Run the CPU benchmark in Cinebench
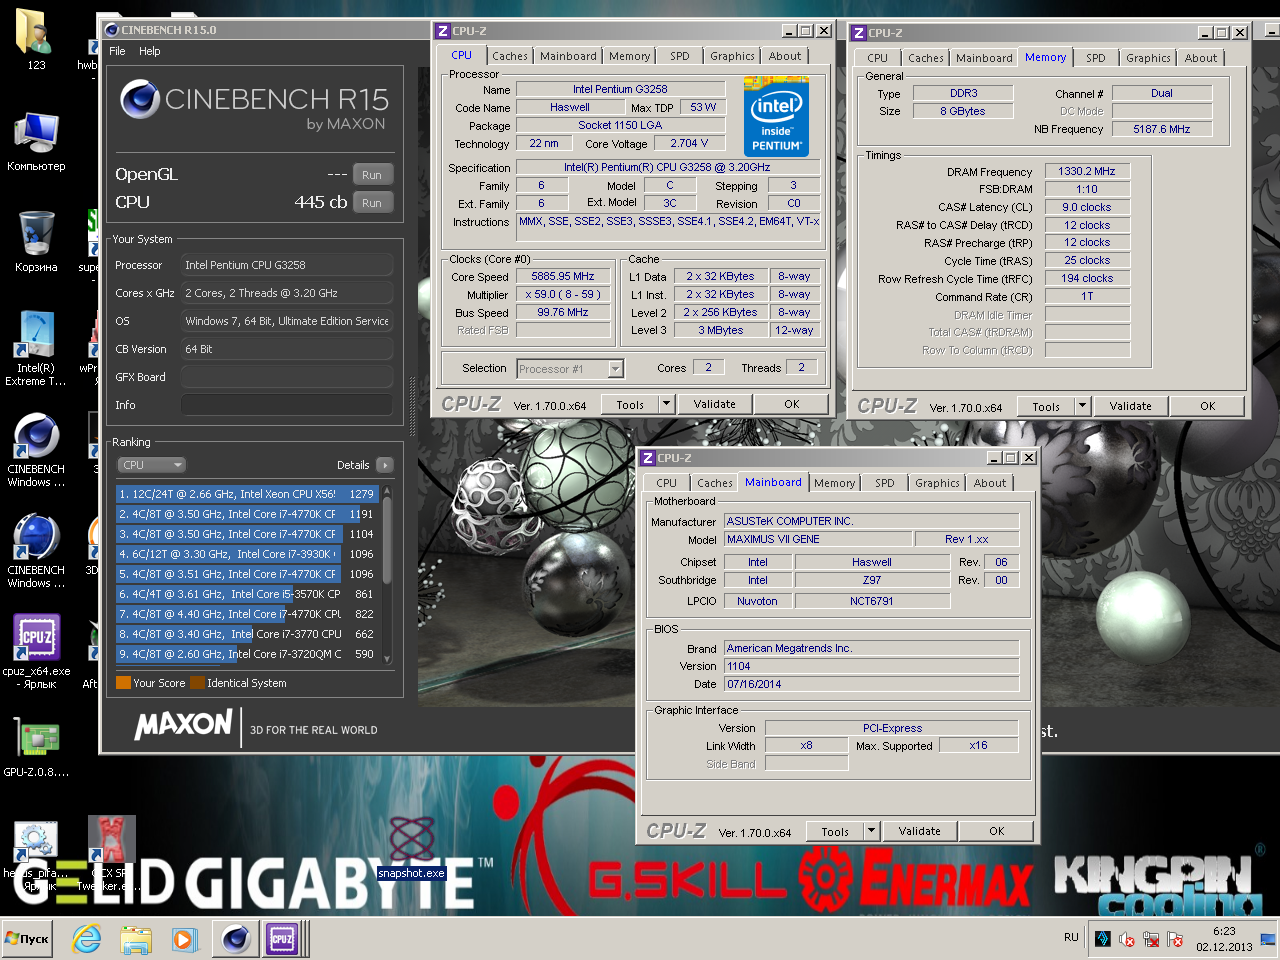 (x=372, y=202)
